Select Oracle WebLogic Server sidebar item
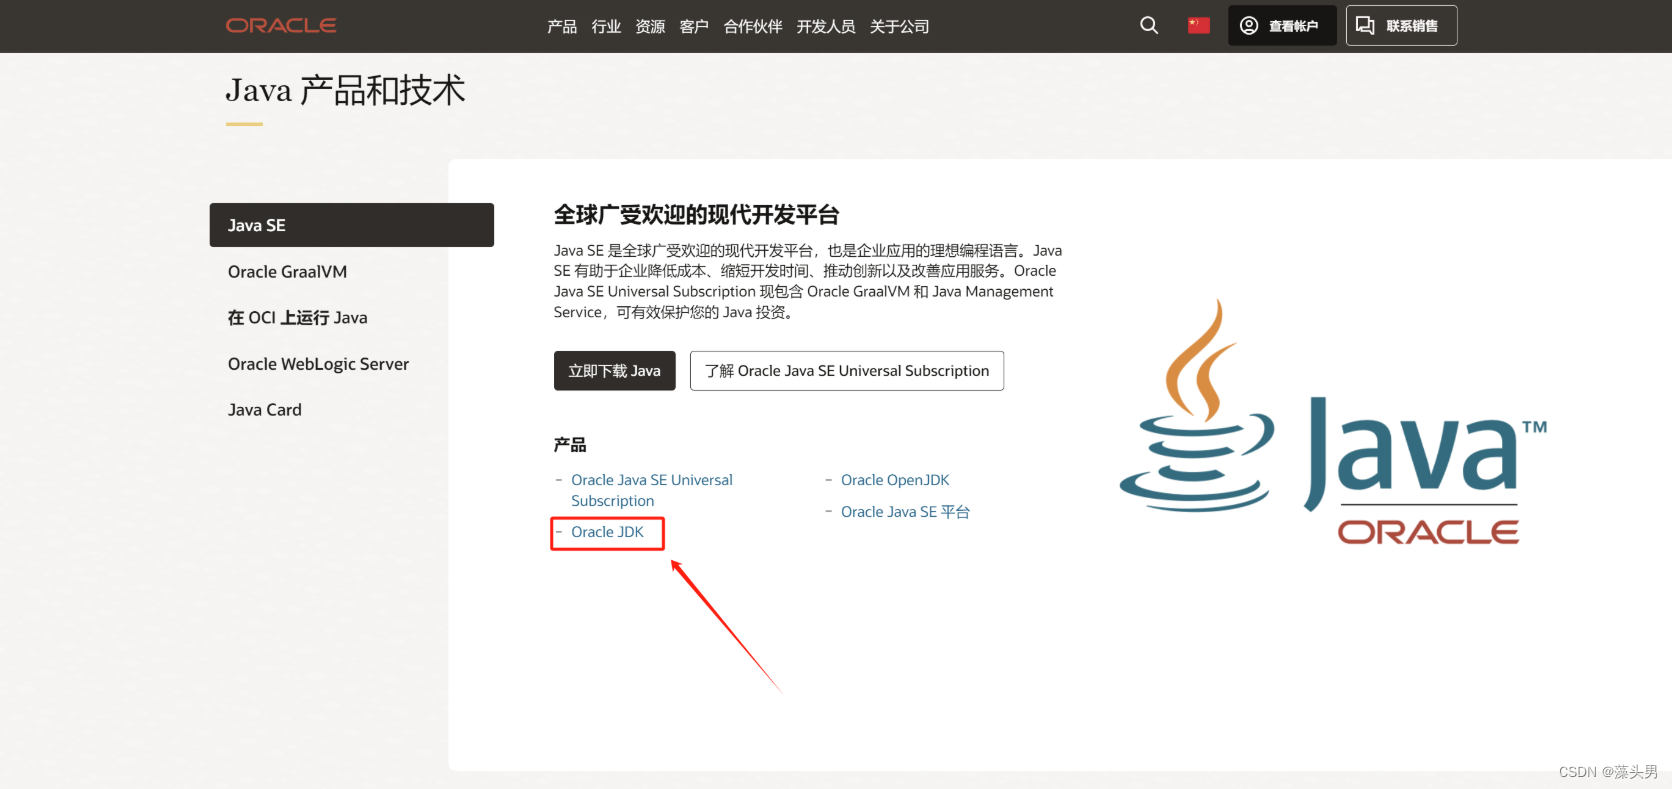 tap(318, 364)
